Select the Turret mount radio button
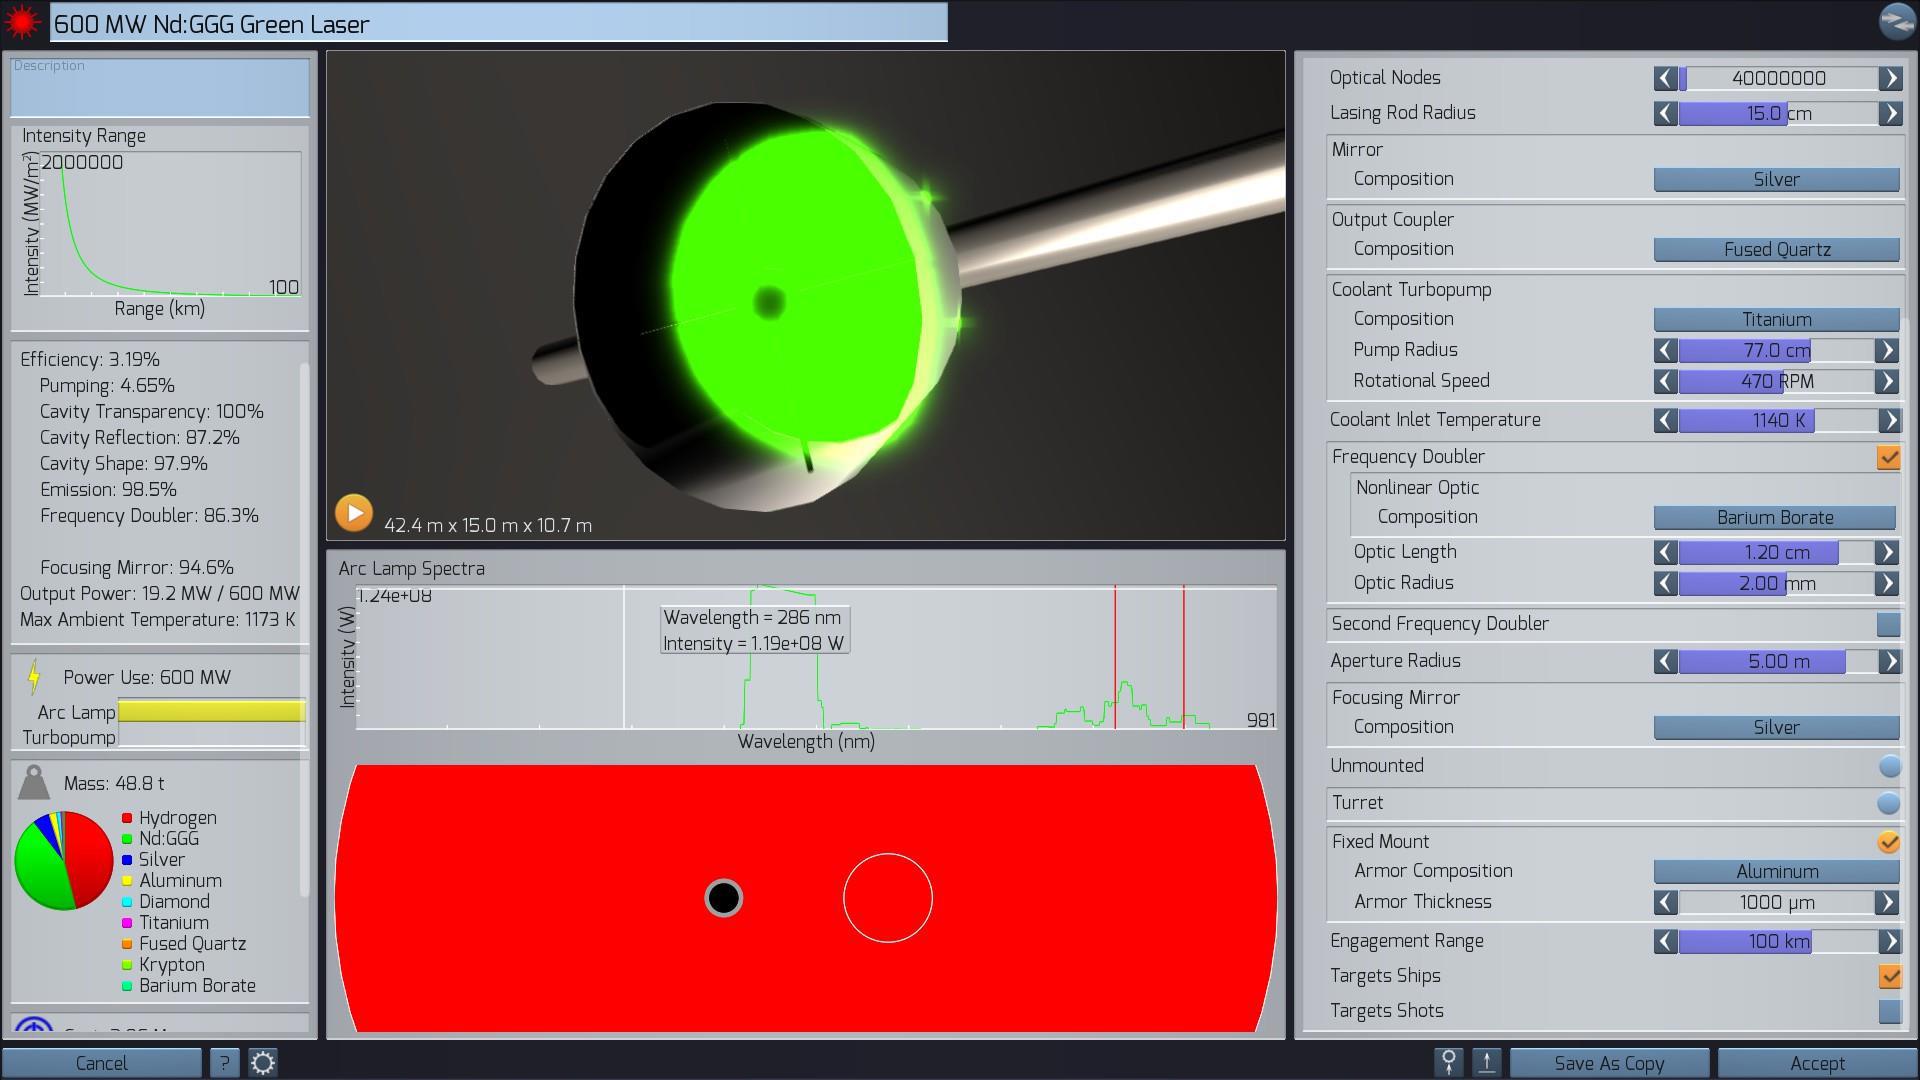 pos(1888,803)
